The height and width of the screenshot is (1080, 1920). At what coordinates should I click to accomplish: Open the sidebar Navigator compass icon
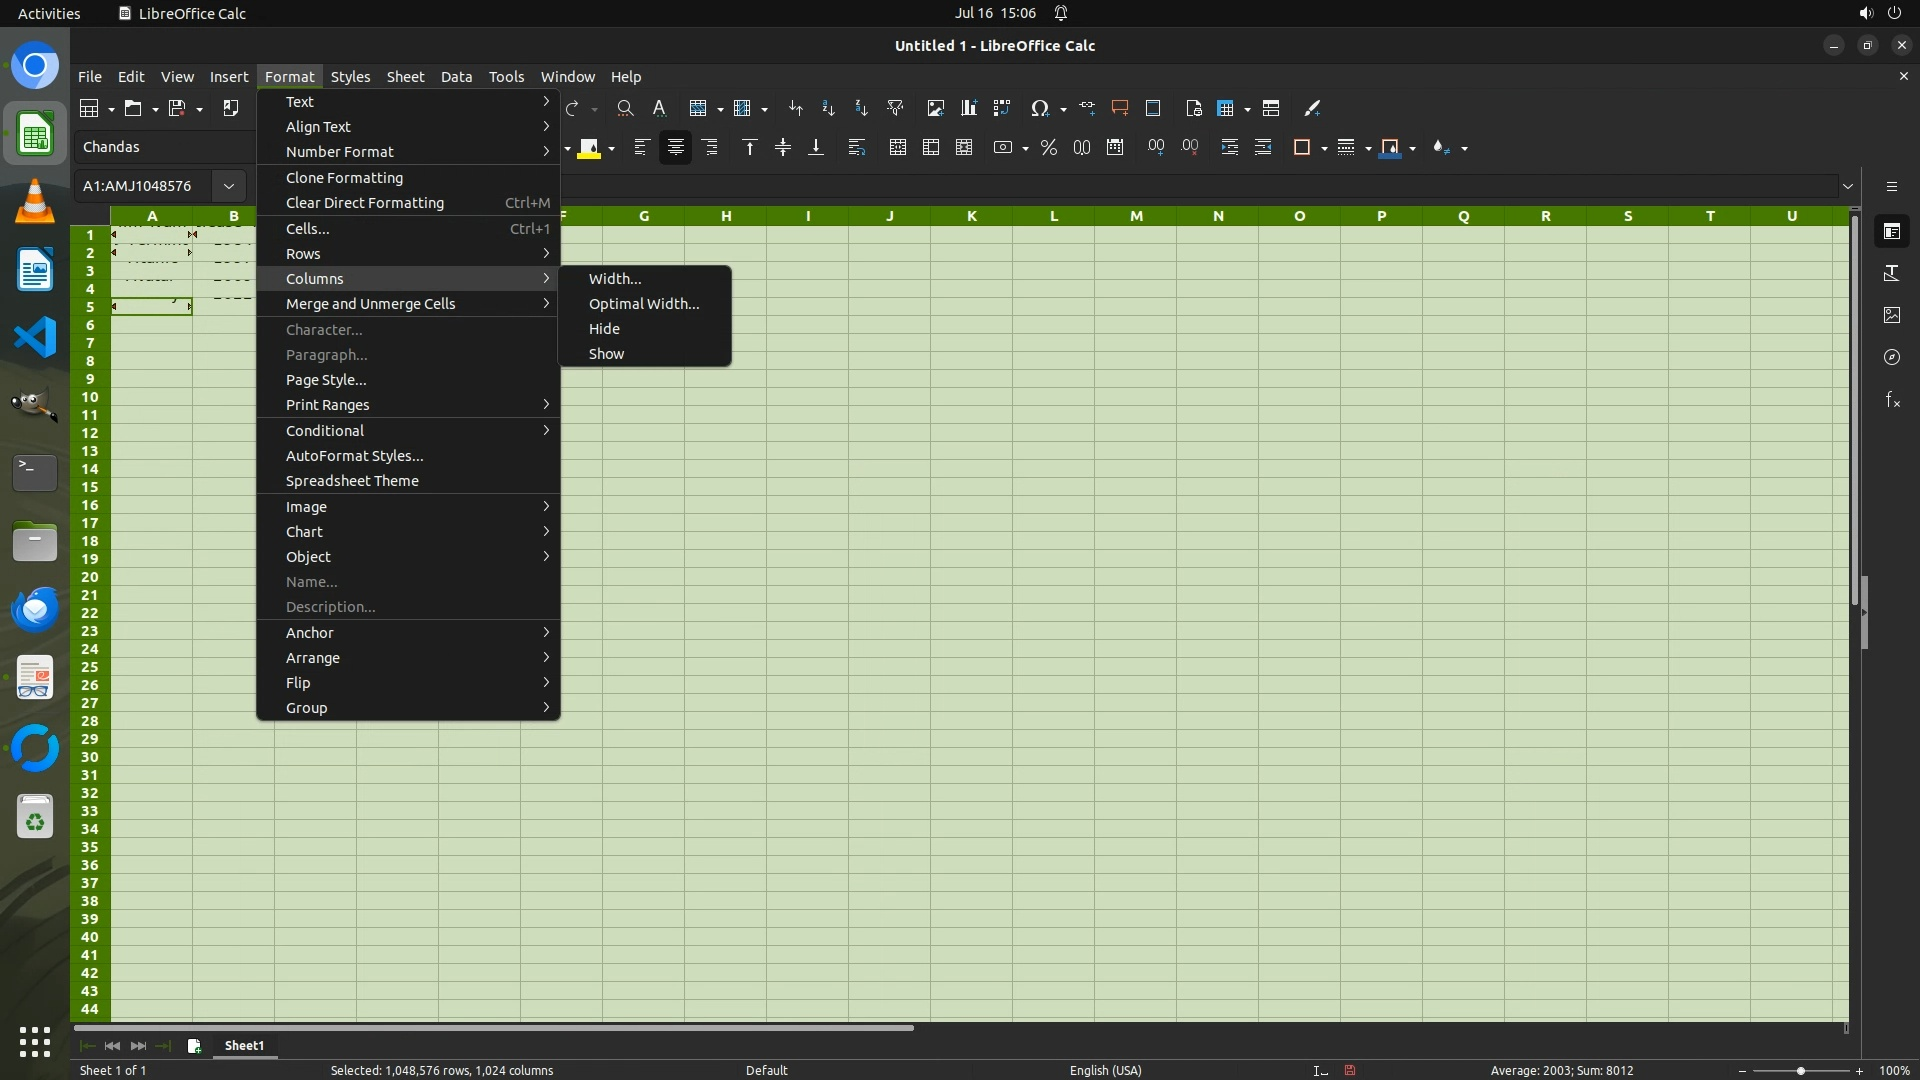(1891, 357)
